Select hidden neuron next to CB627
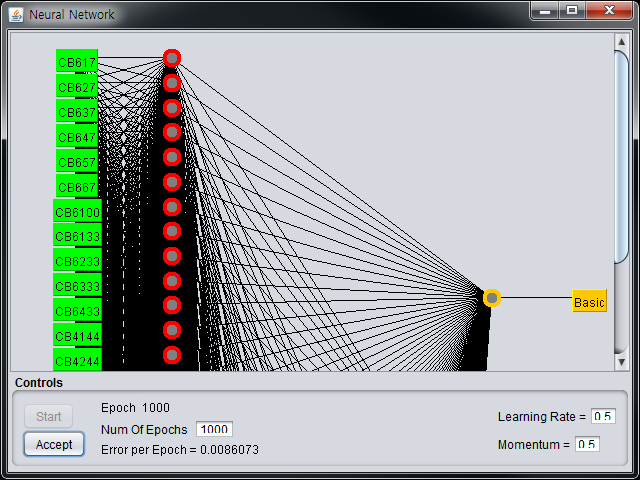 click(172, 83)
